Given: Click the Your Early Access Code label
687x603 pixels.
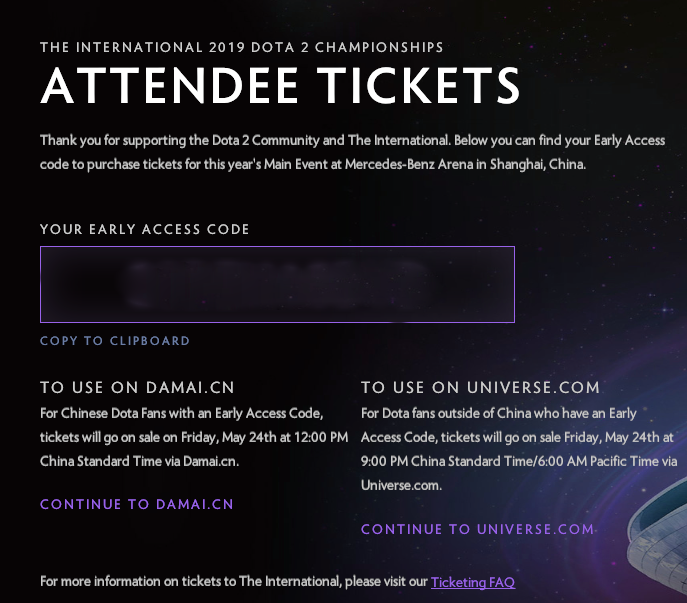Looking at the screenshot, I should click(145, 229).
